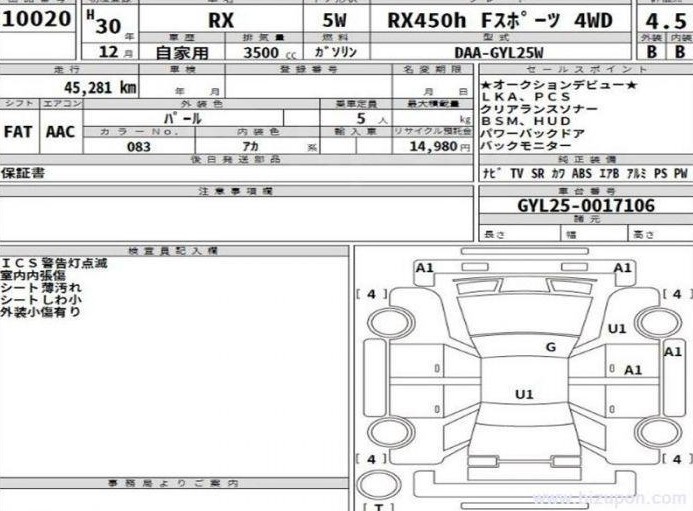Select the U1 mark on the roof diagram
The image size is (693, 511).
[524, 394]
